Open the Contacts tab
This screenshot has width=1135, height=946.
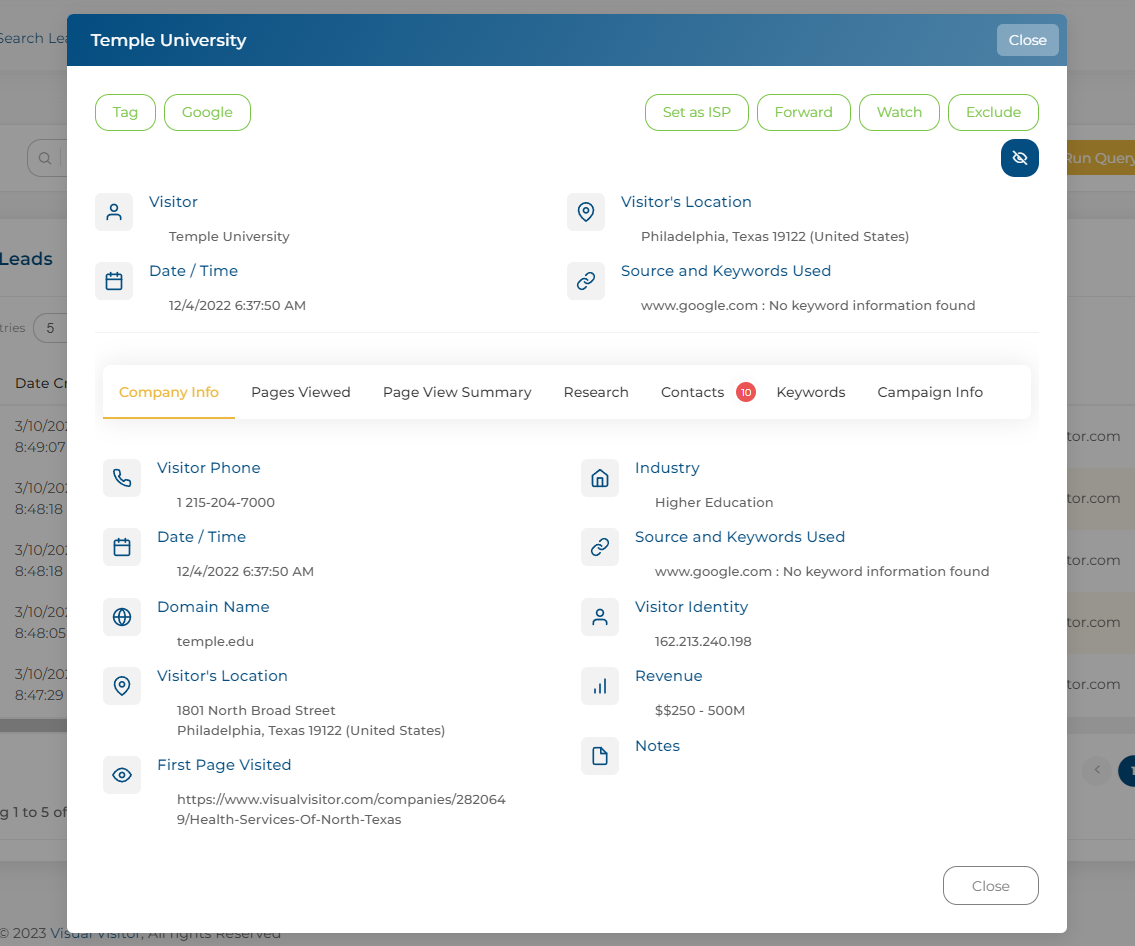(692, 392)
